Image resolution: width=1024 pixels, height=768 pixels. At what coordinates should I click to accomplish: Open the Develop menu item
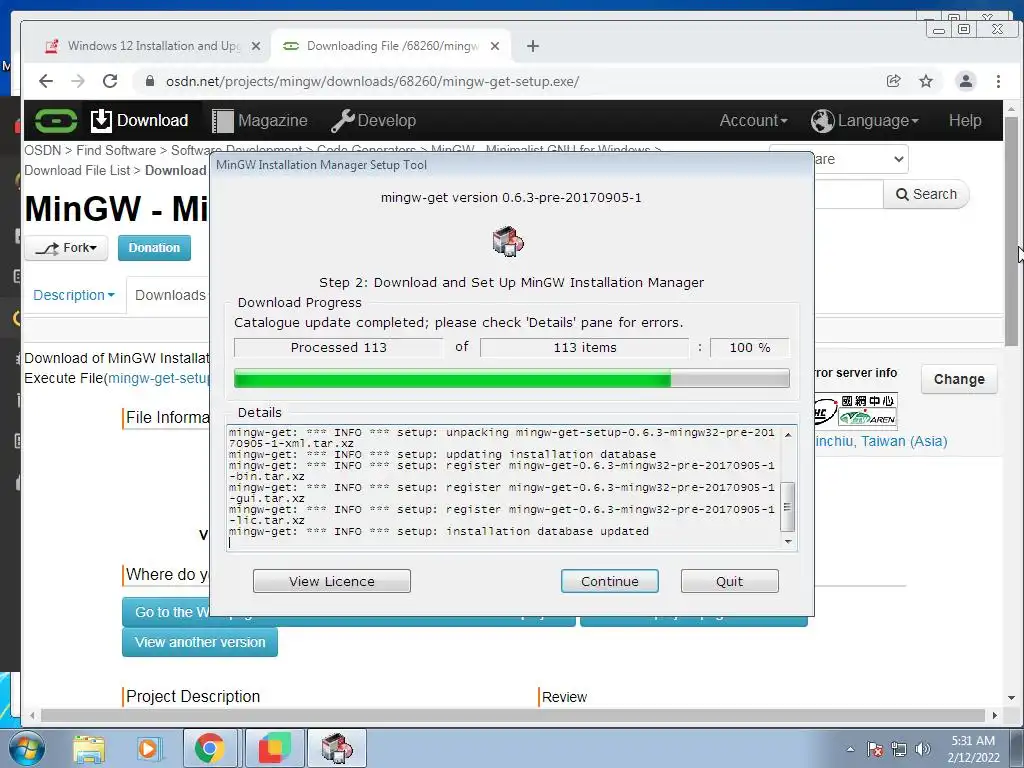pyautogui.click(x=374, y=121)
